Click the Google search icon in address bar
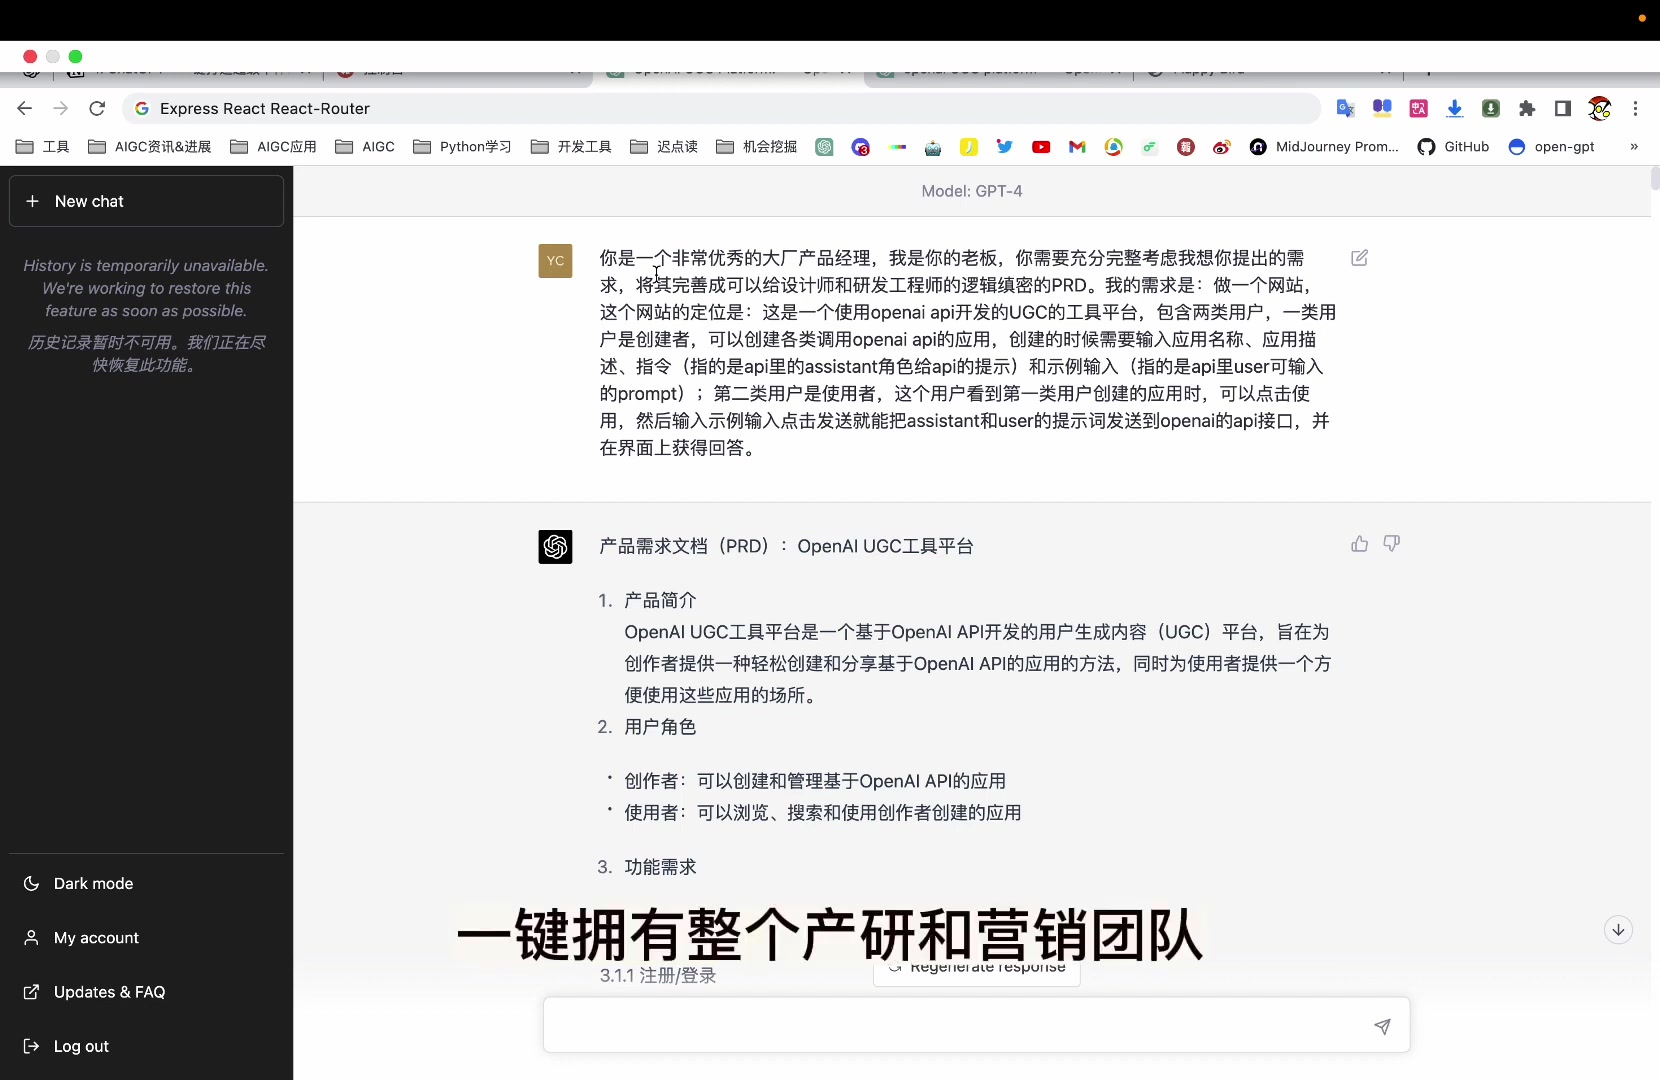 pyautogui.click(x=142, y=108)
